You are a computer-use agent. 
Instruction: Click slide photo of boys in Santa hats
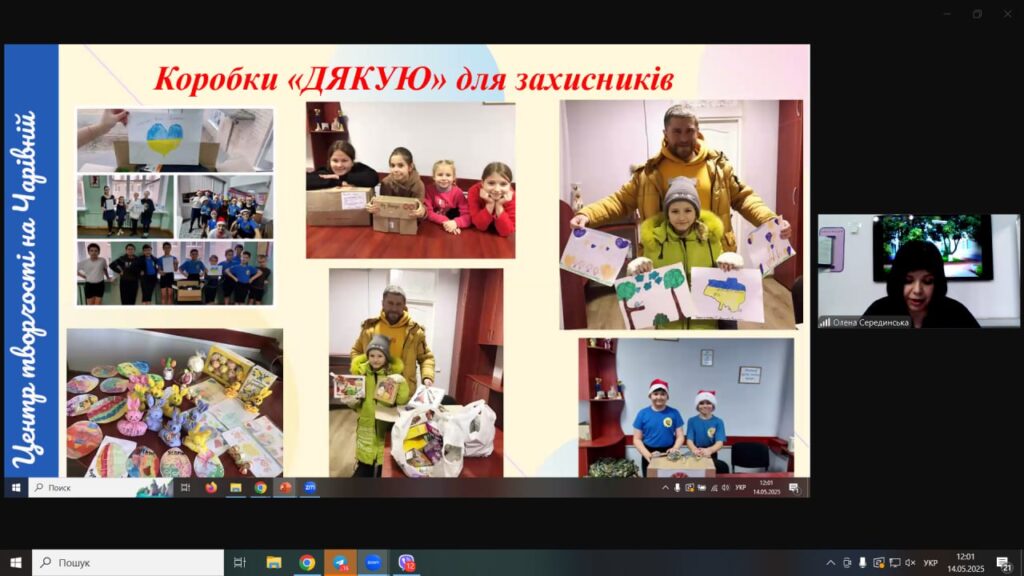coord(685,407)
